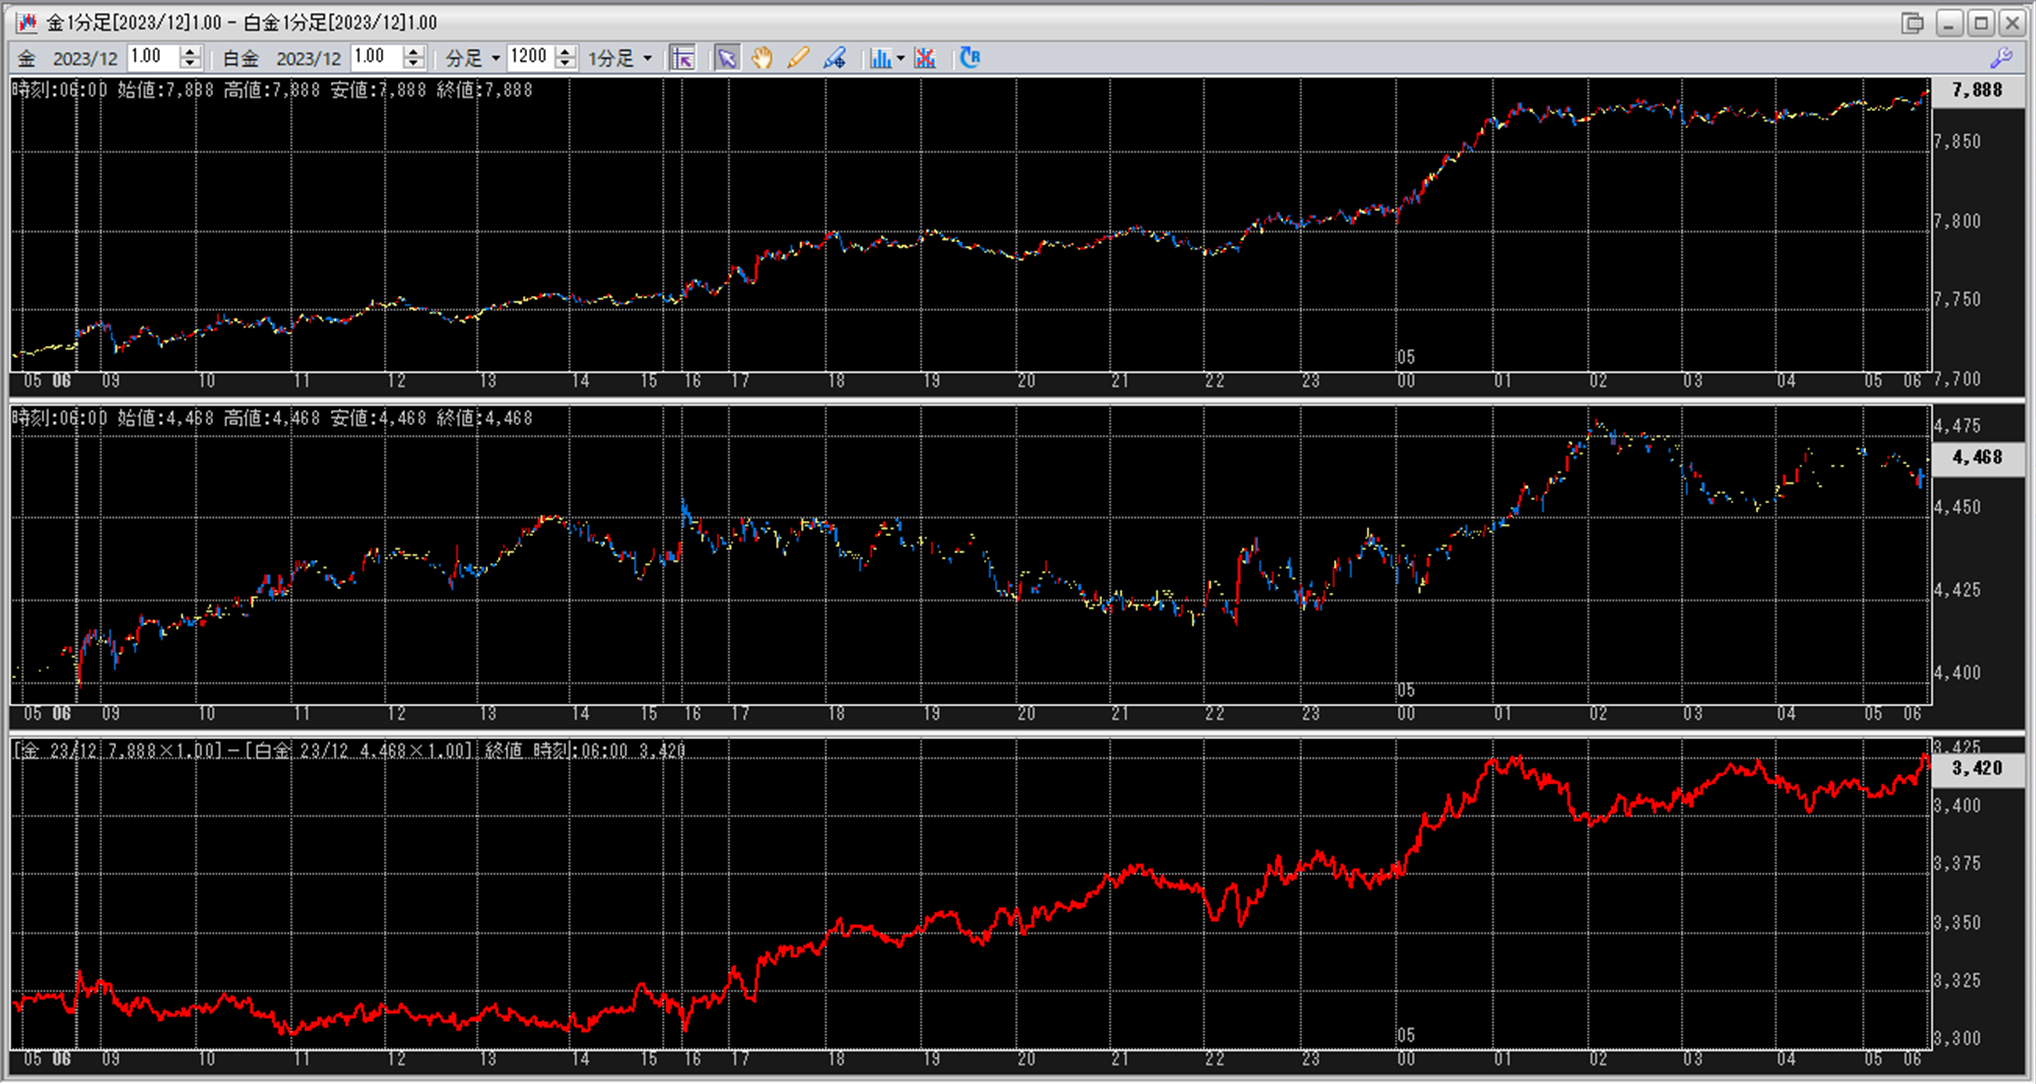Click the 白金 symbol label
Viewport: 2036px width, 1084px height.
click(240, 58)
